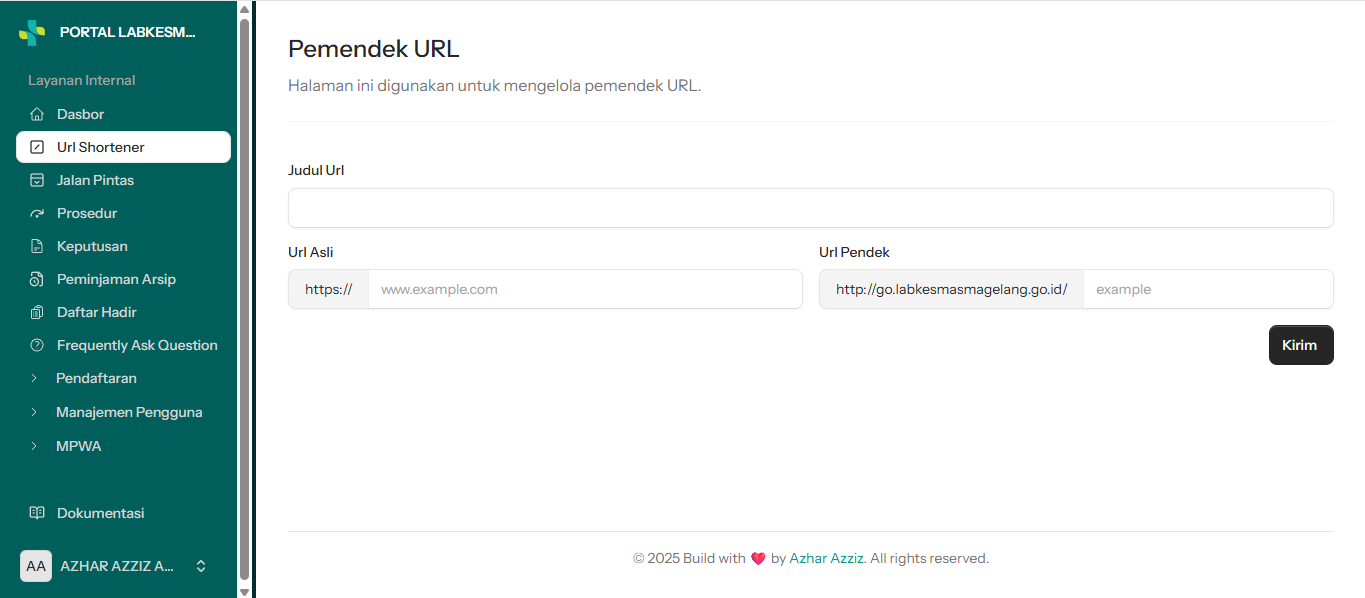Click the Peminjaman Arsip icon
1365x598 pixels.
37,279
